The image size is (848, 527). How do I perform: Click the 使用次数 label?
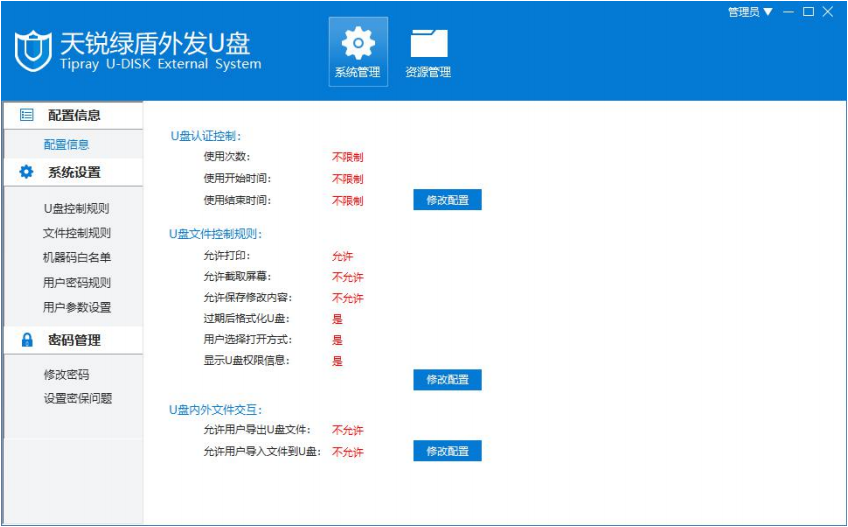[x=227, y=157]
